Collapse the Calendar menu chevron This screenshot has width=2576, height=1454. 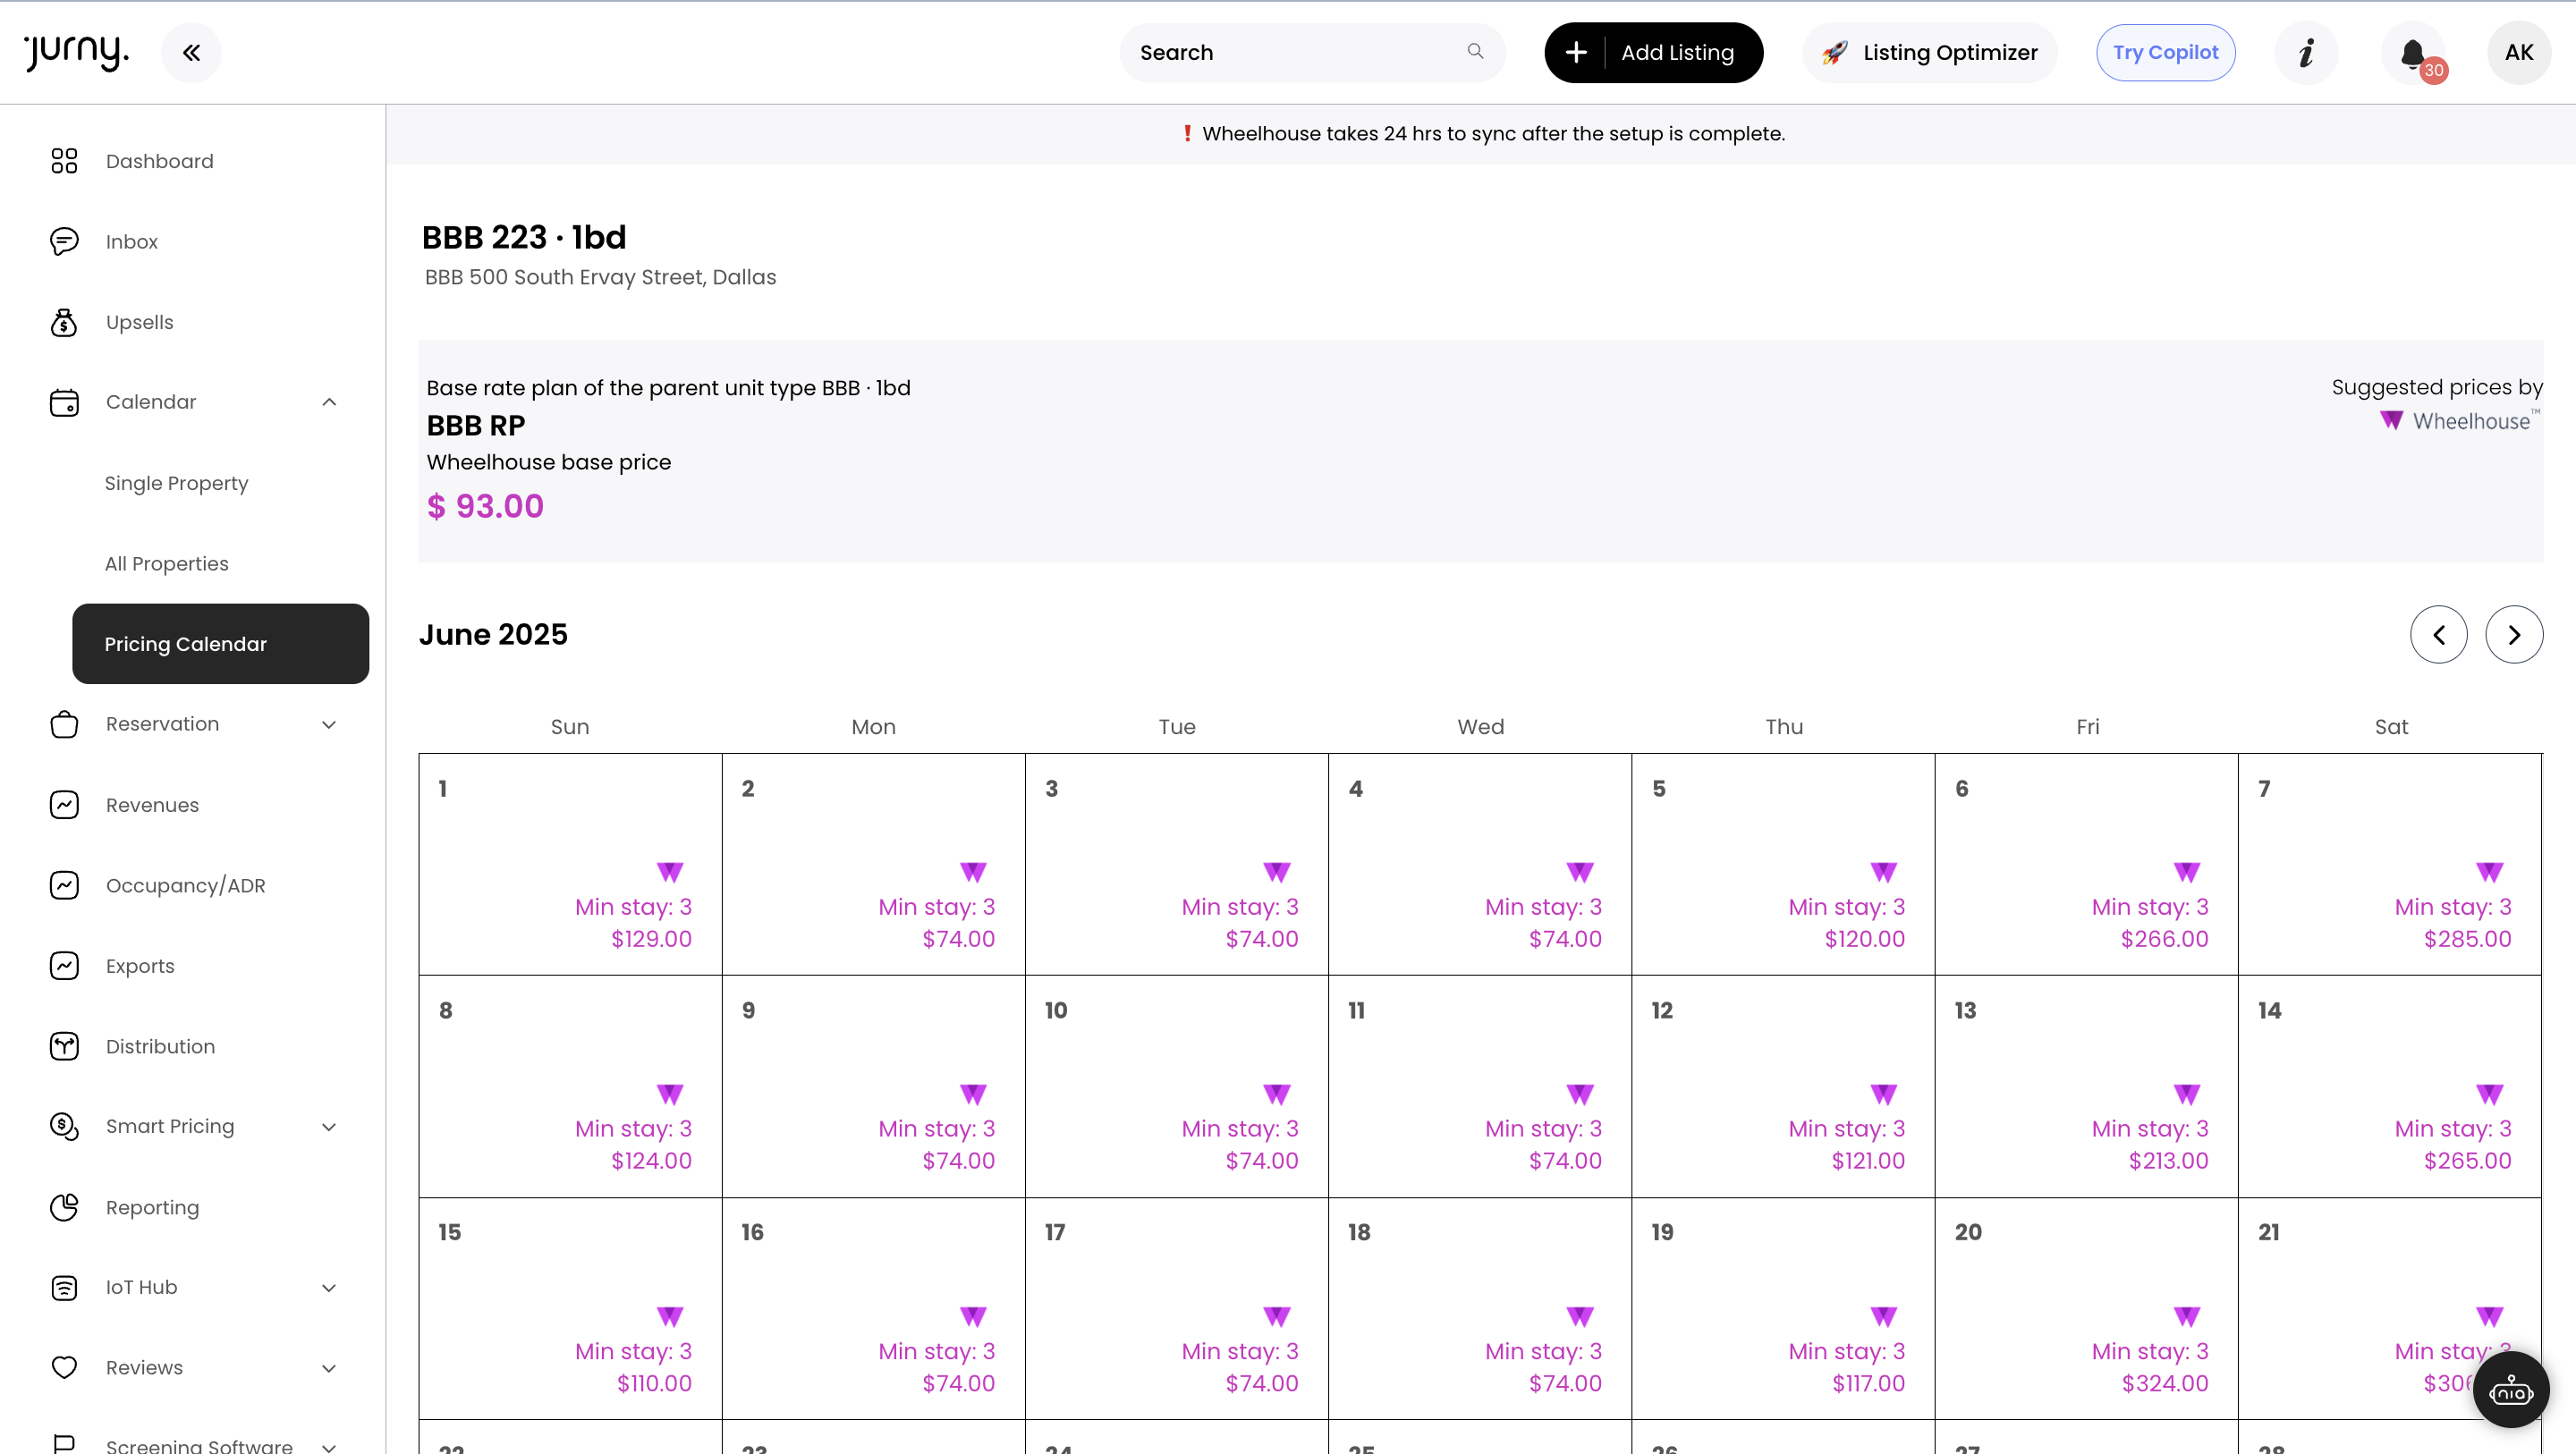coord(329,402)
